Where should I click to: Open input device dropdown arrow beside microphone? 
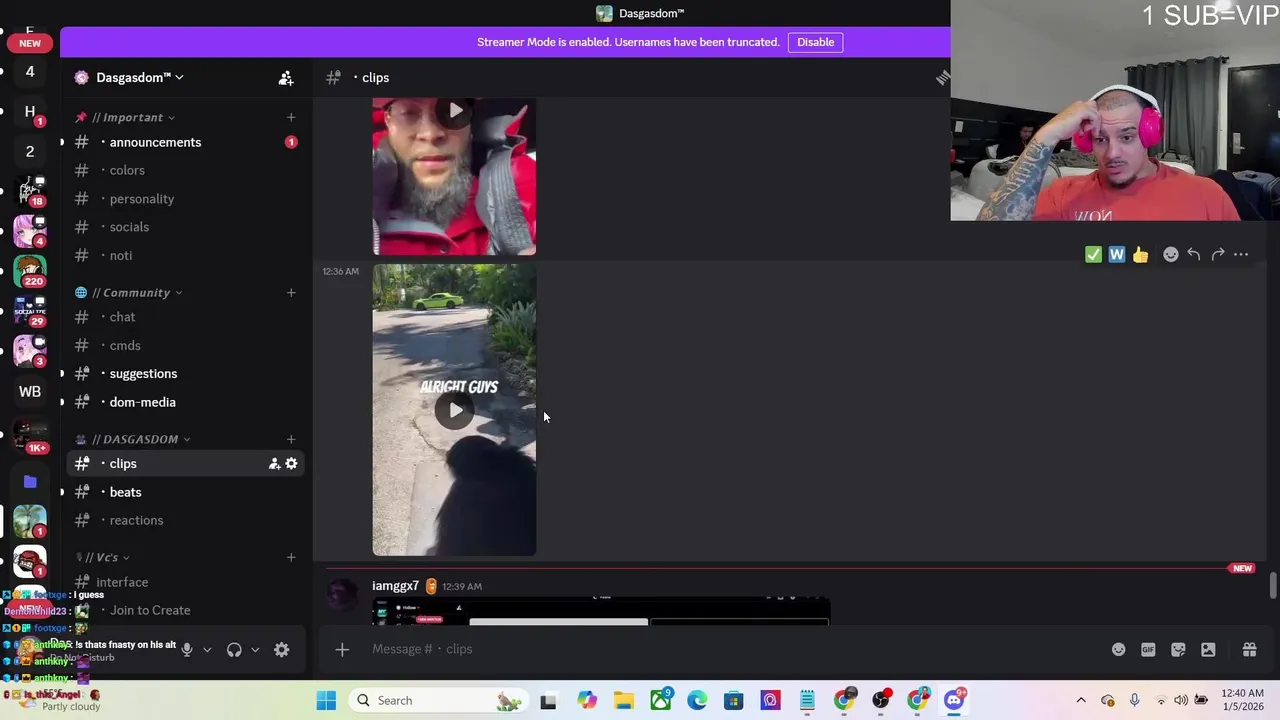[207, 649]
